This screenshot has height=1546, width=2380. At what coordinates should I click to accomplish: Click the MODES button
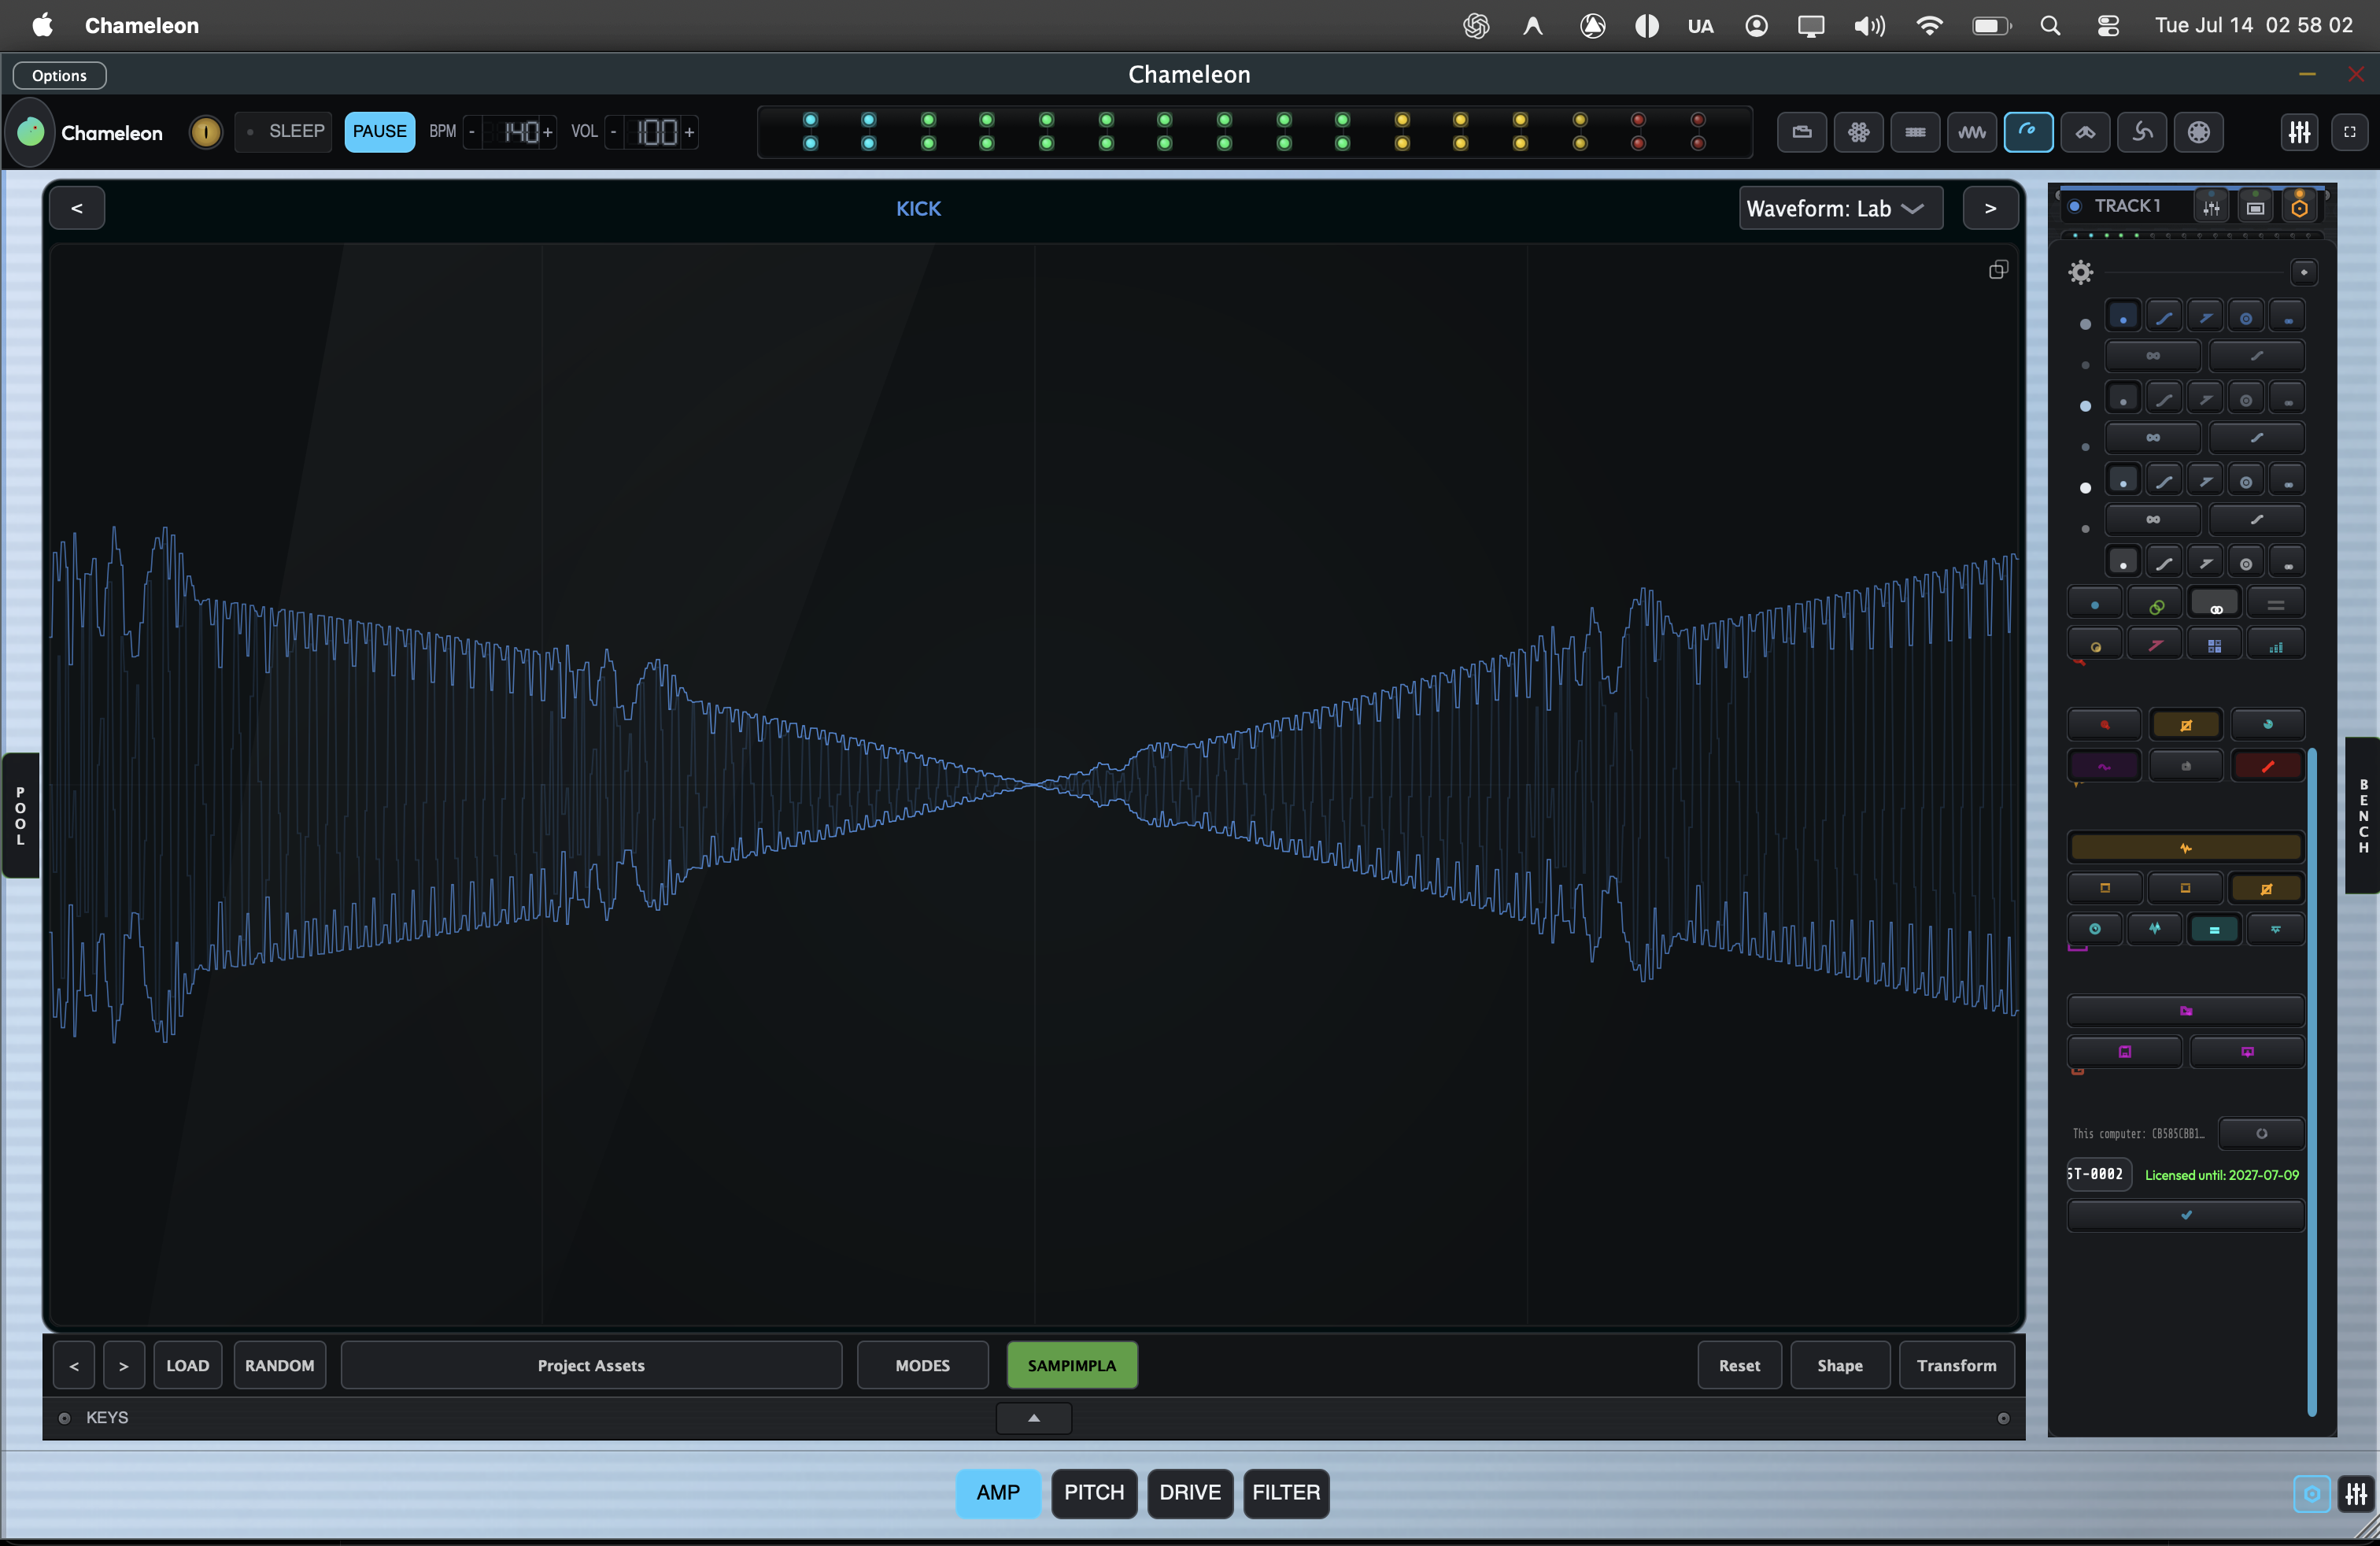(x=922, y=1365)
